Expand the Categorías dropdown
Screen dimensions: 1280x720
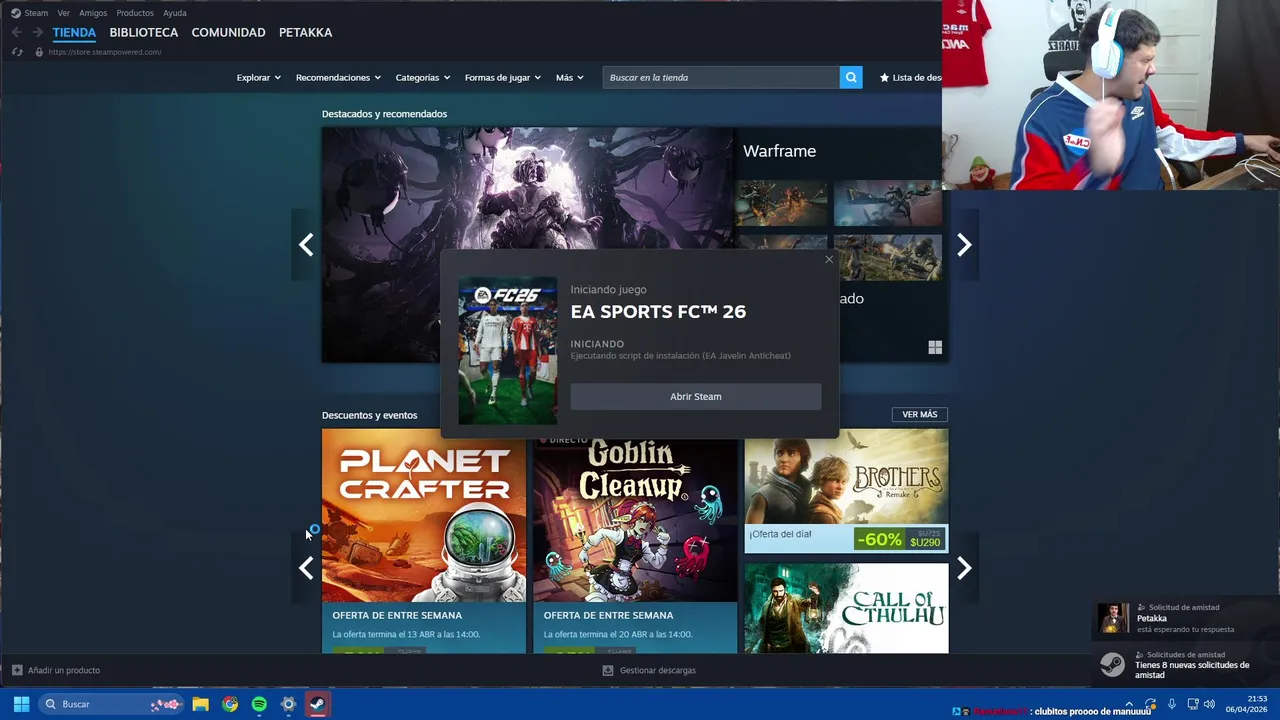[x=422, y=77]
